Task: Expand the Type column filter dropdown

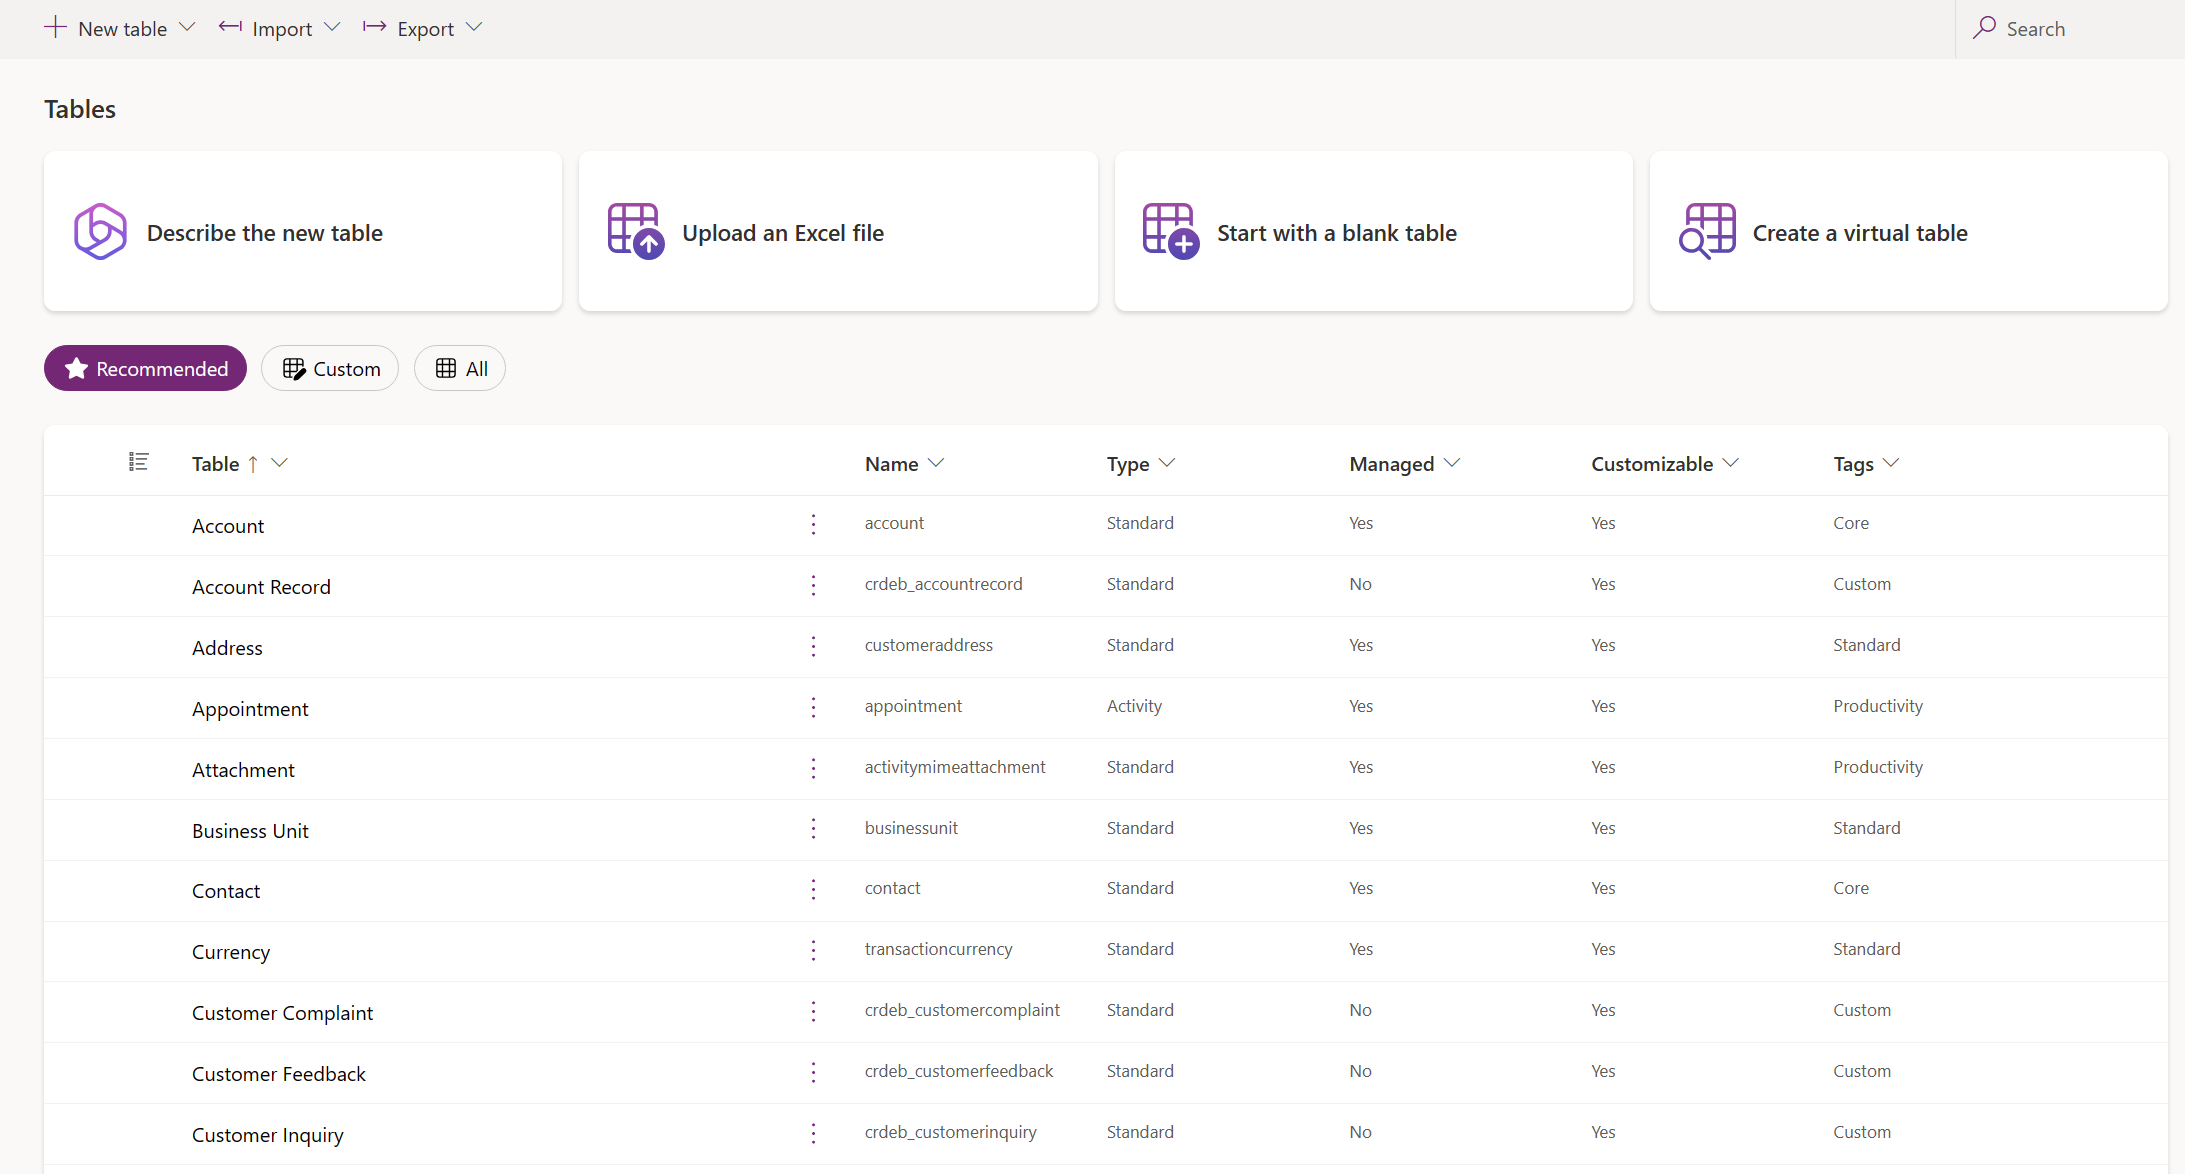Action: [x=1168, y=463]
